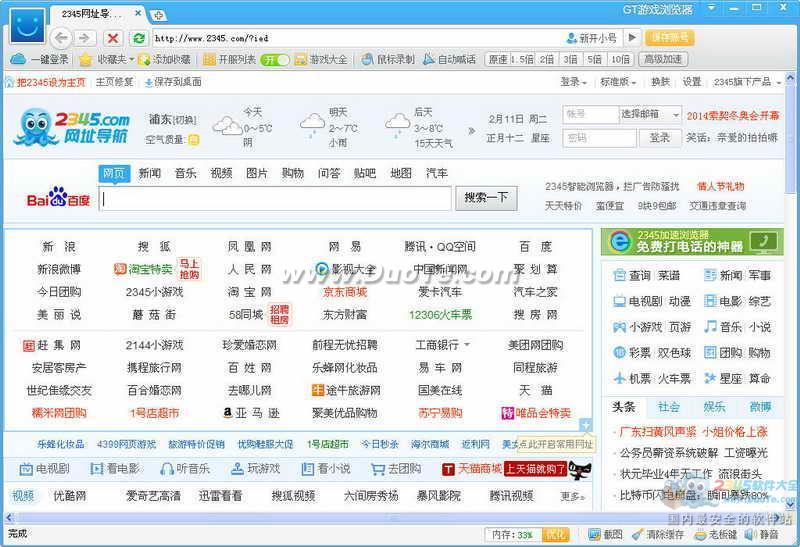Open 影视大全 link with play icon
This screenshot has width=800, height=547.
click(345, 269)
